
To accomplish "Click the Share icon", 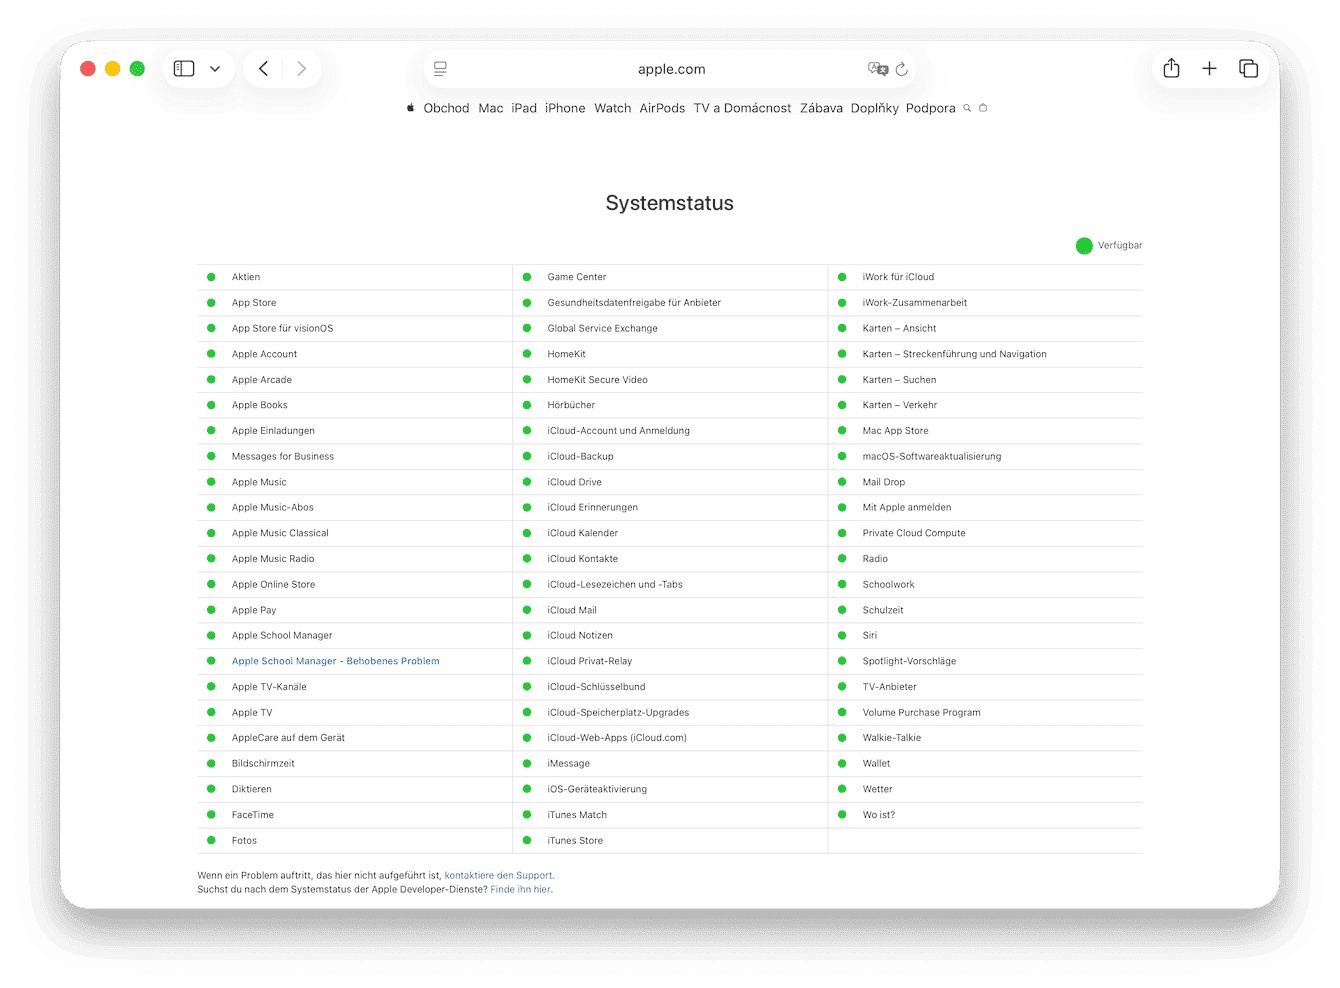I will click(x=1171, y=68).
